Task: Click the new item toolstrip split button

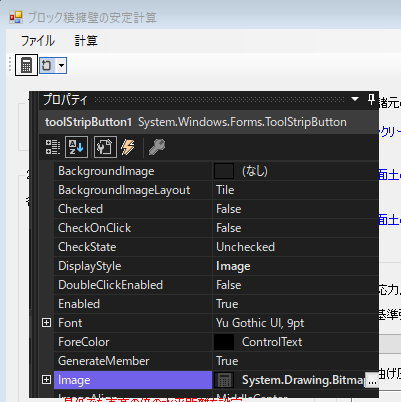Action: coord(47,65)
